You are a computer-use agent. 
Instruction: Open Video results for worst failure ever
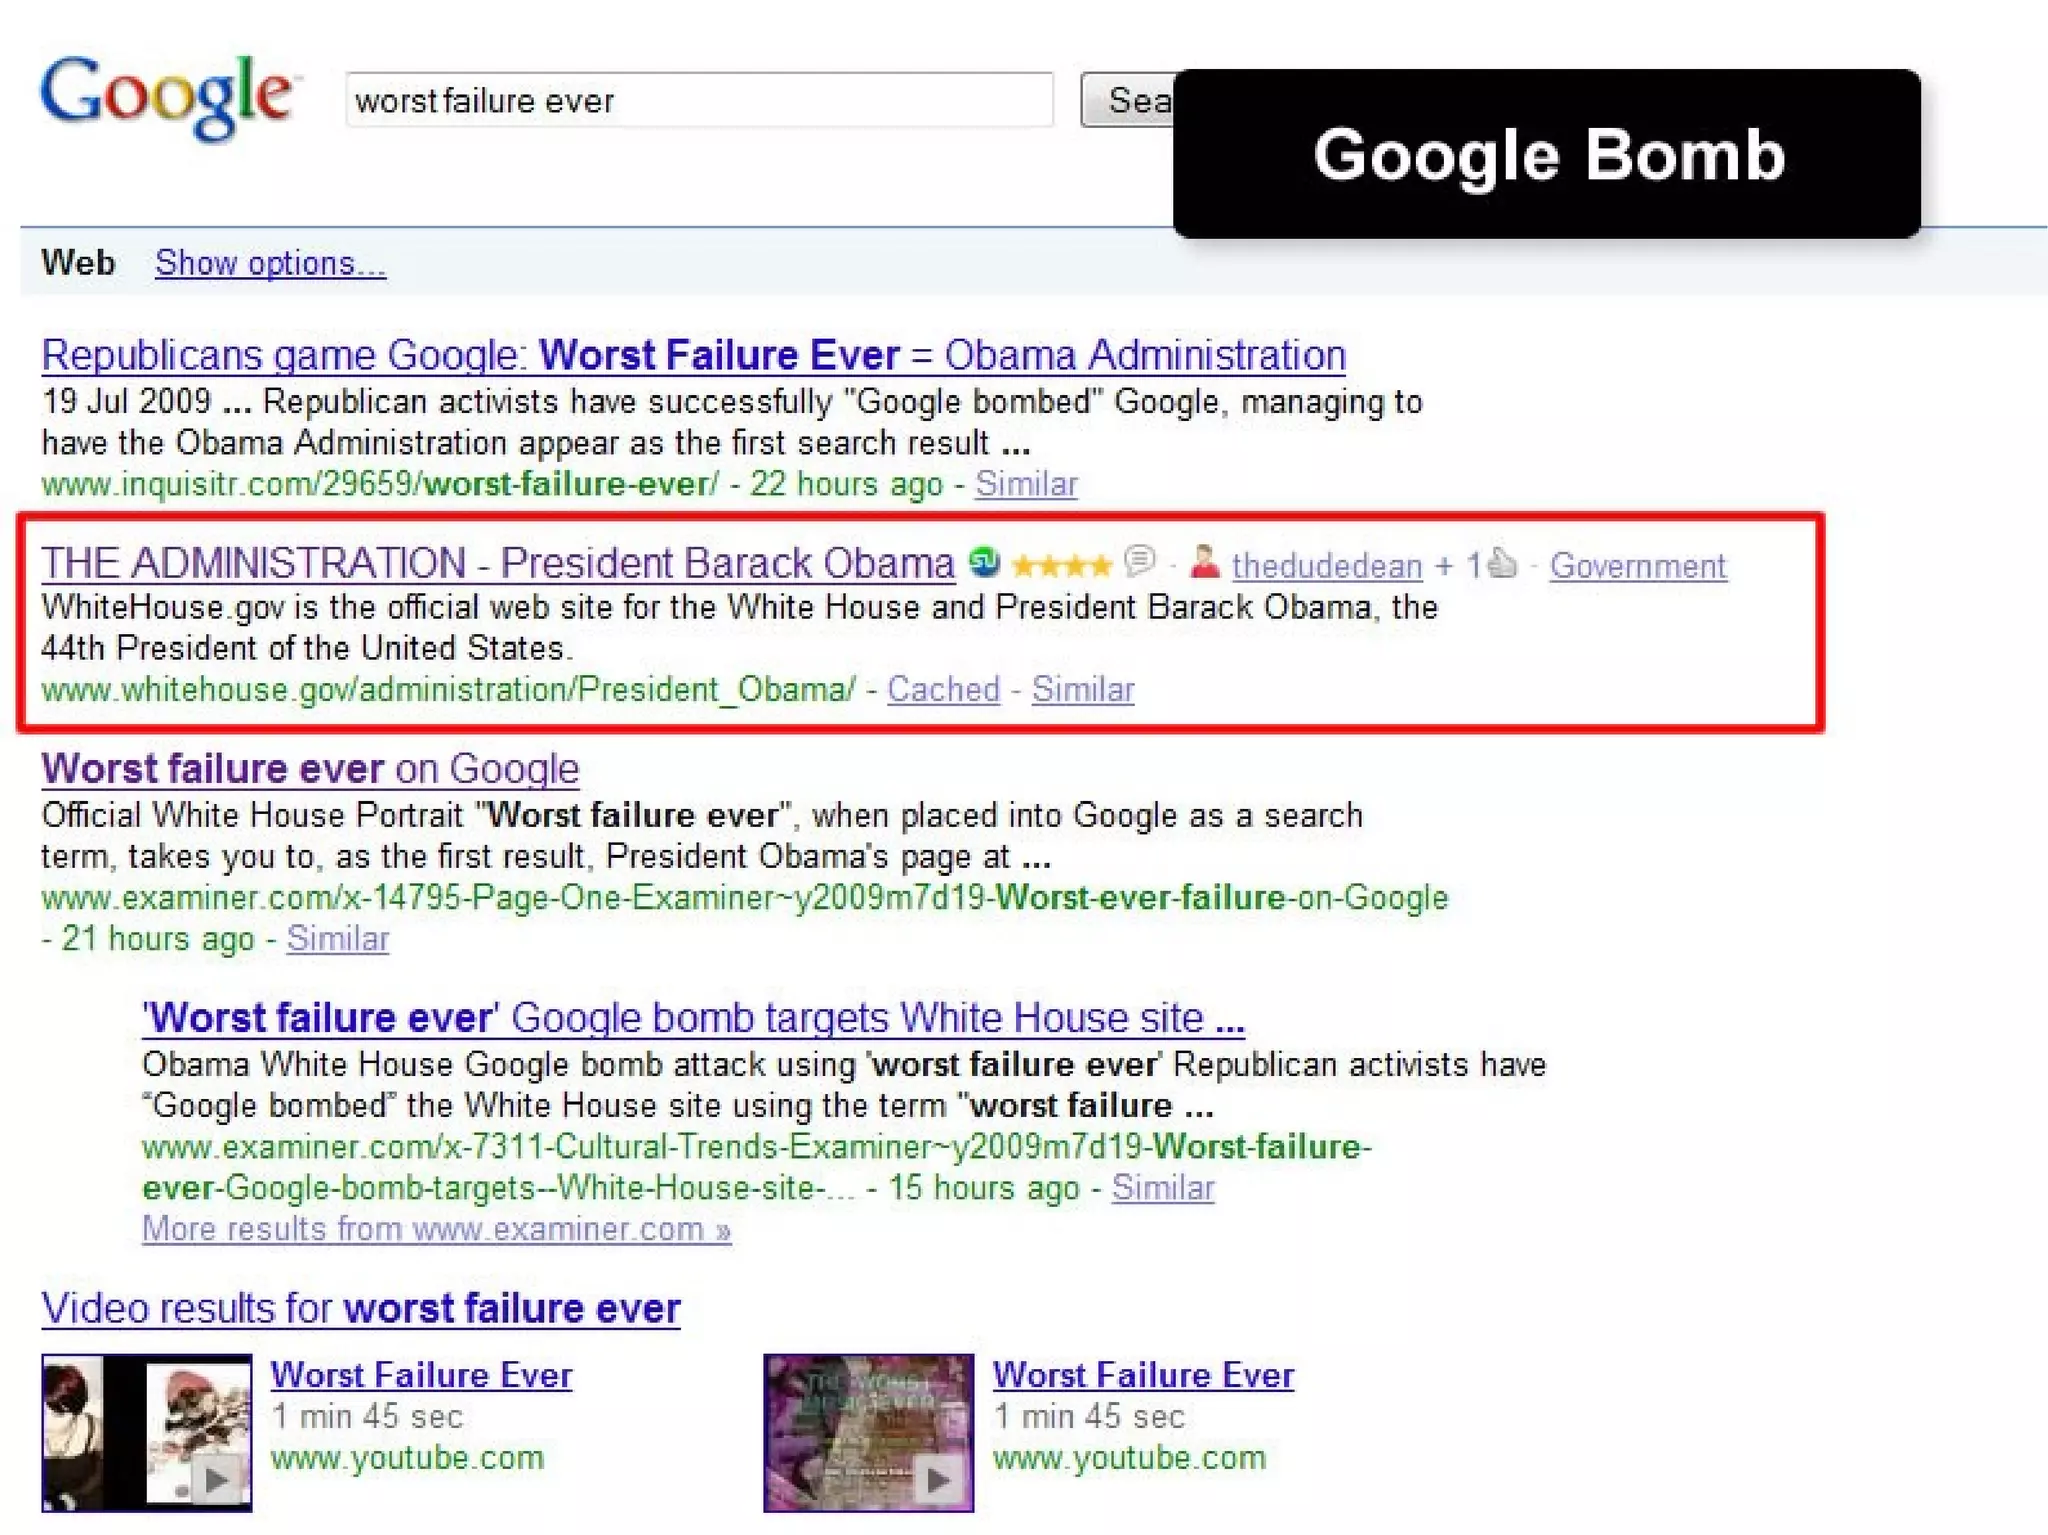(x=360, y=1308)
